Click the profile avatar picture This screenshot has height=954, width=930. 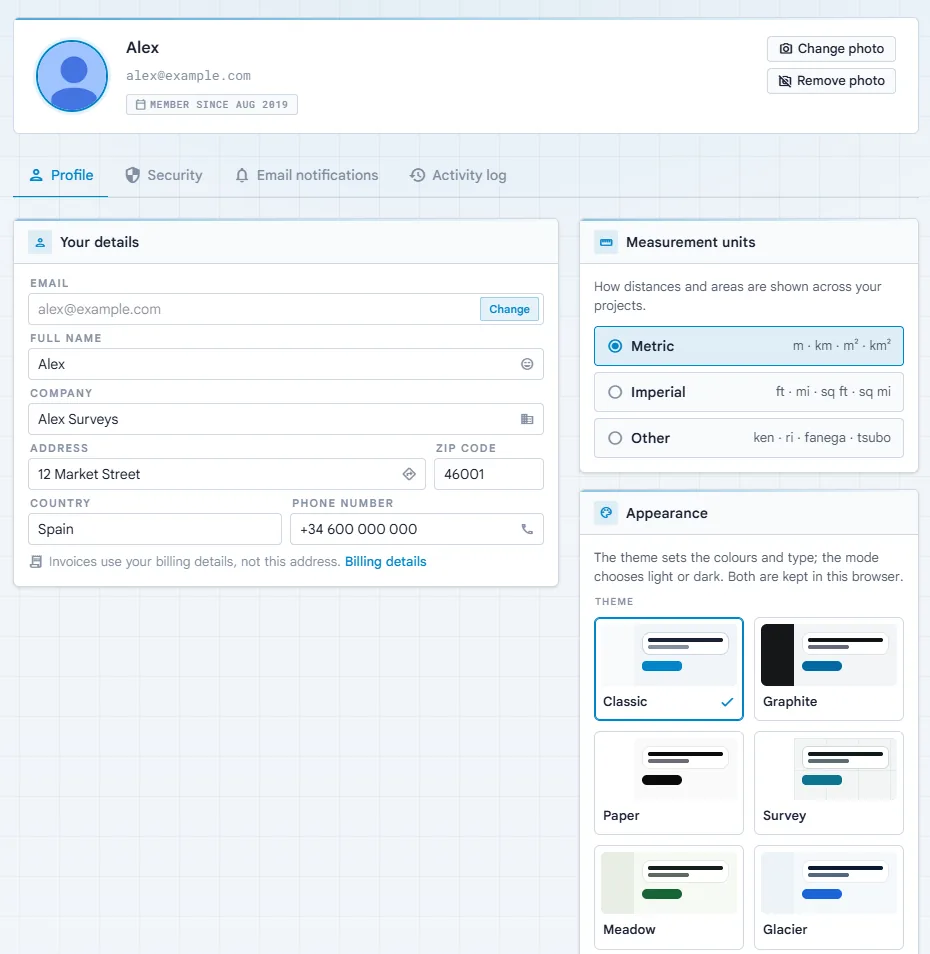72,76
